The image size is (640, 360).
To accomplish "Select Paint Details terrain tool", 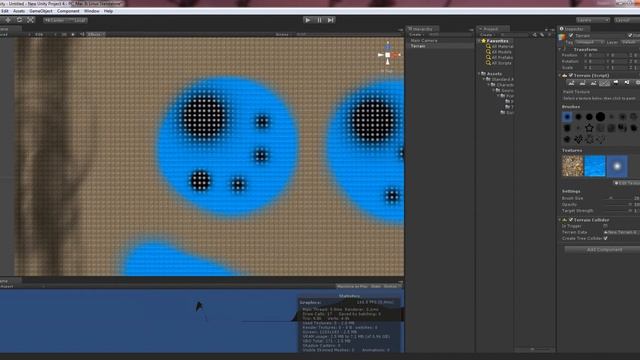I will [627, 83].
